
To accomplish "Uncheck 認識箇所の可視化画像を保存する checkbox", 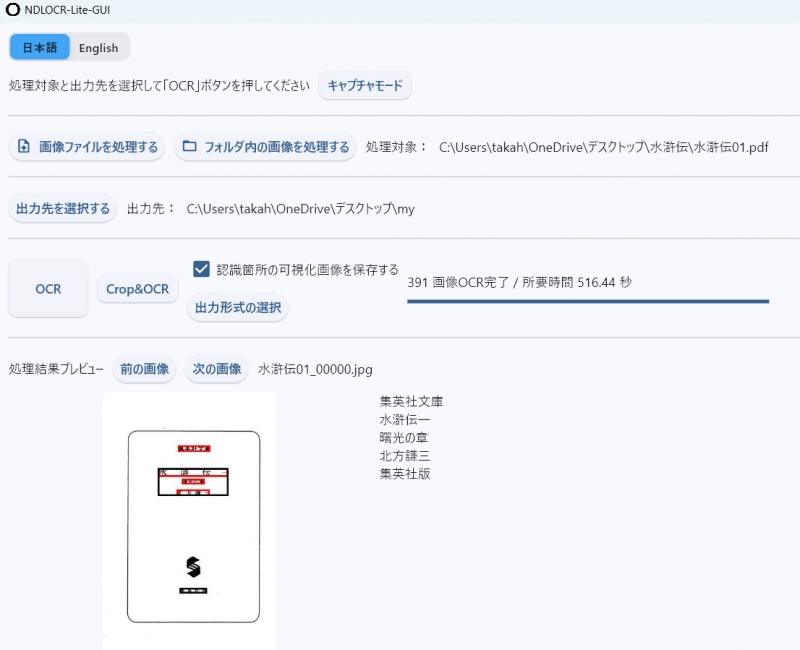I will [201, 269].
